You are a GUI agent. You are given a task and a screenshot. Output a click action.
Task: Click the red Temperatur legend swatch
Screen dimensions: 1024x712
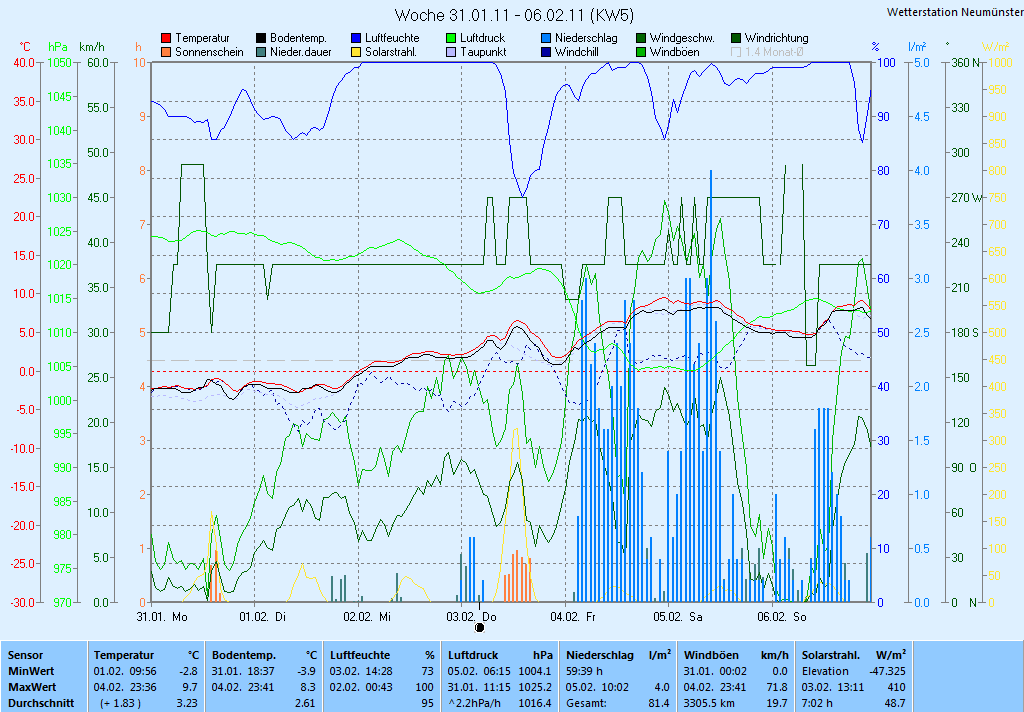166,38
